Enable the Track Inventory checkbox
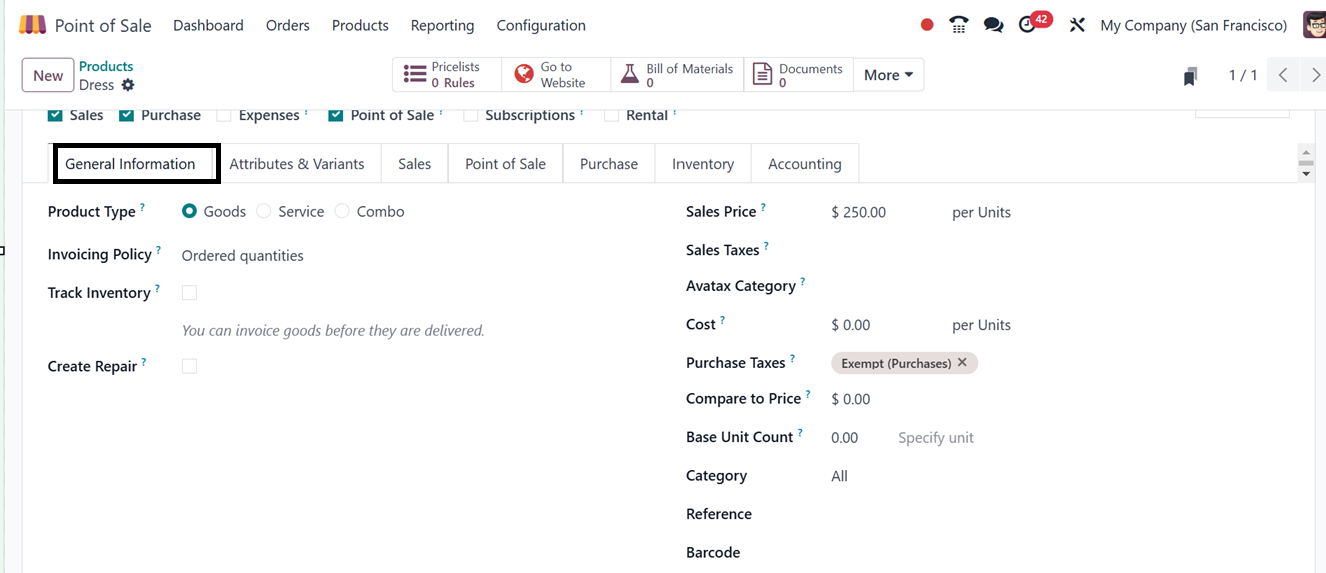 coord(190,293)
